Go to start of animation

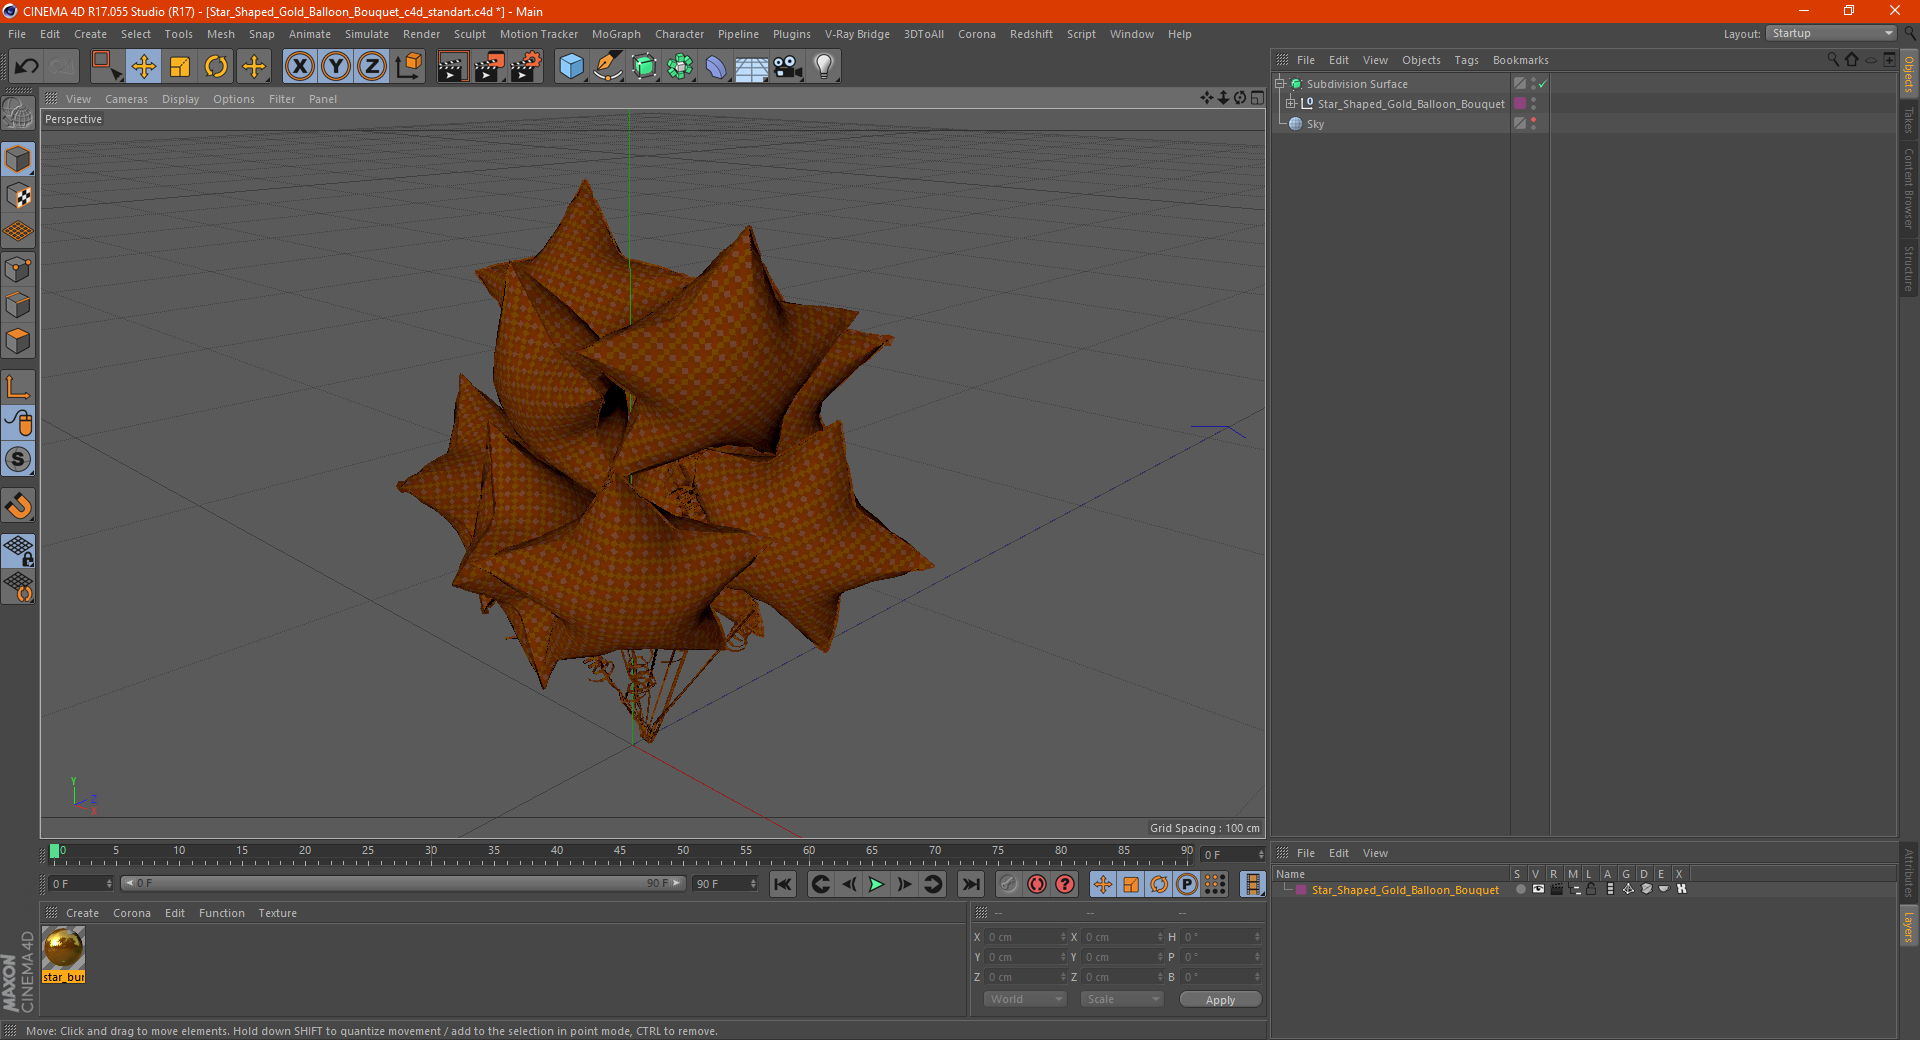tap(783, 884)
